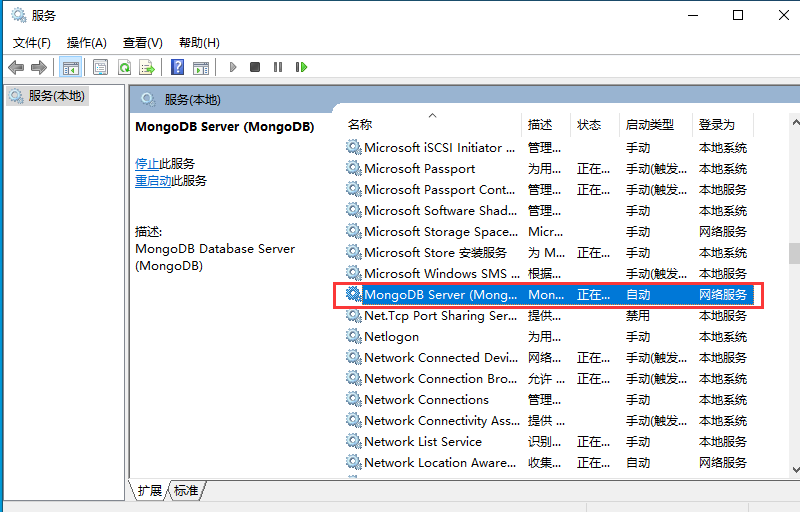Switch to the 标准 tab
The width and height of the screenshot is (800, 512).
point(186,490)
